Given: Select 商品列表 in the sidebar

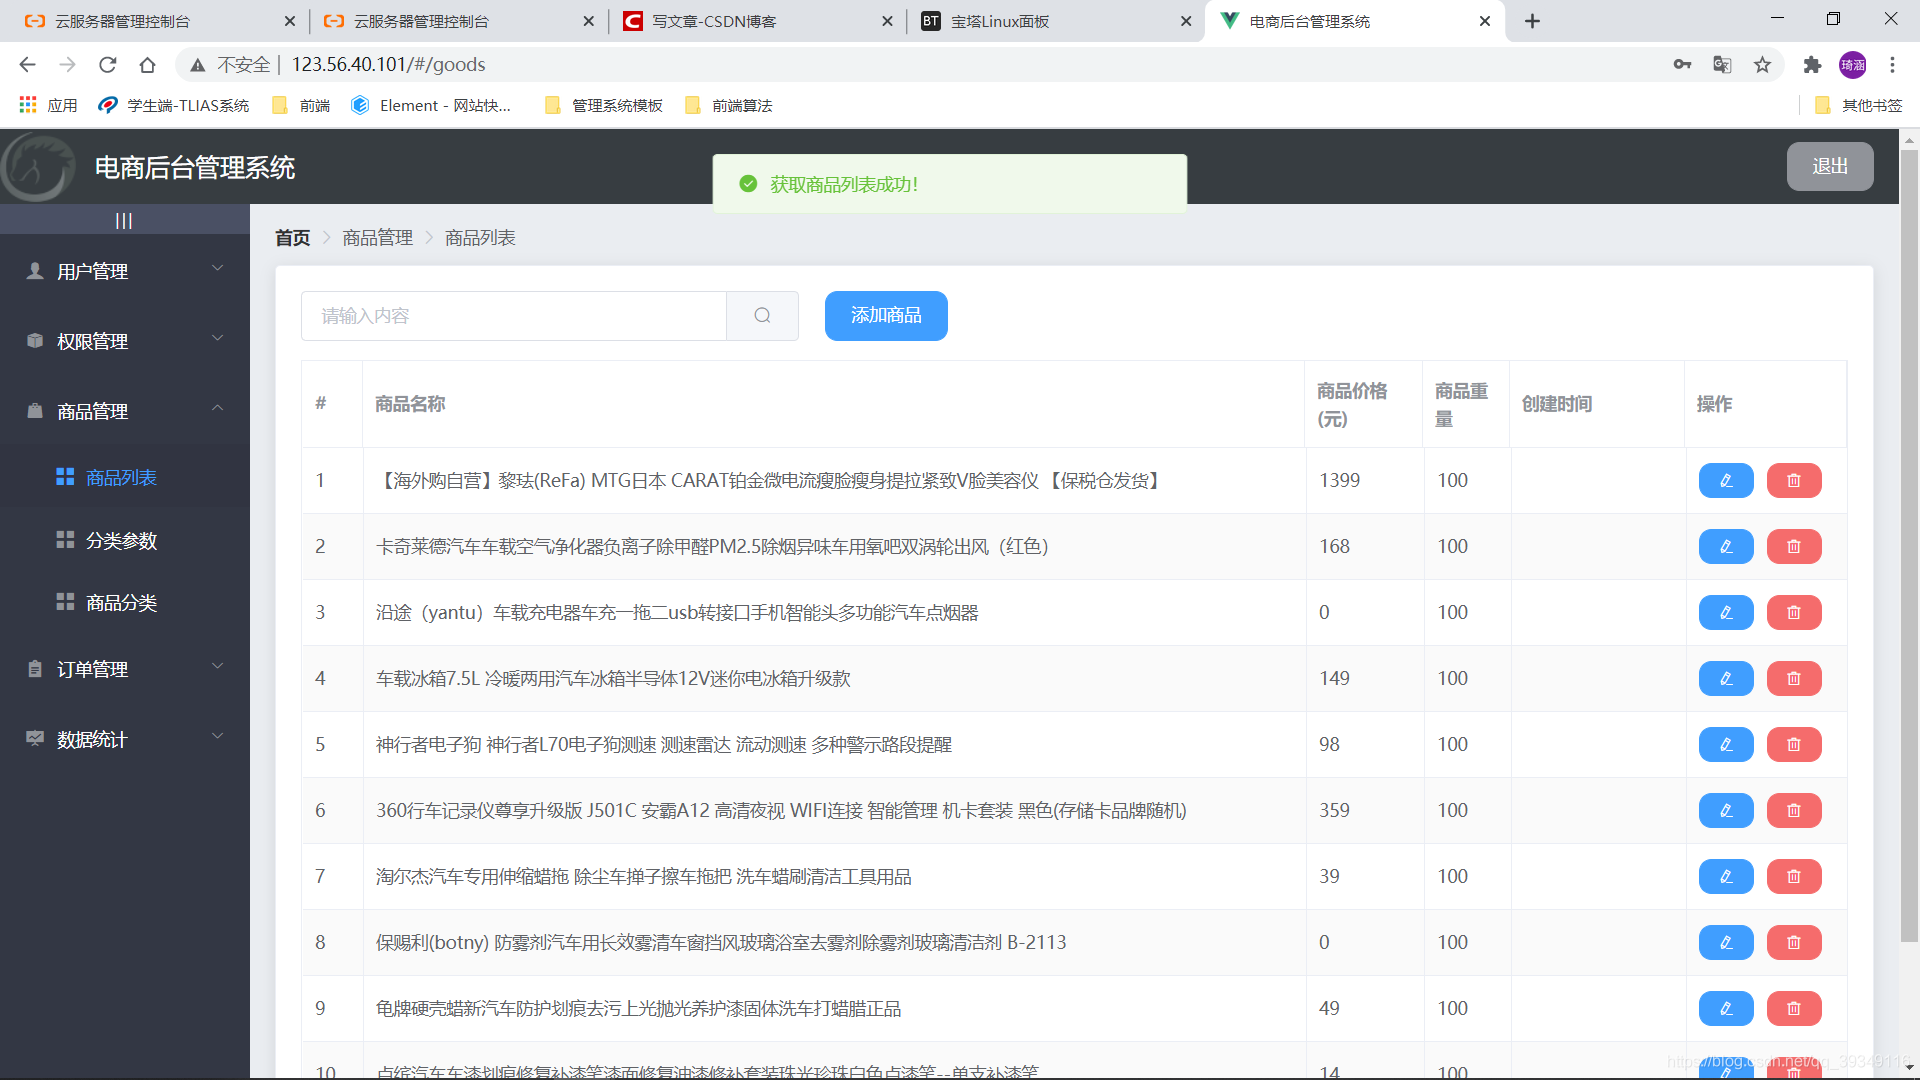Looking at the screenshot, I should click(x=125, y=478).
